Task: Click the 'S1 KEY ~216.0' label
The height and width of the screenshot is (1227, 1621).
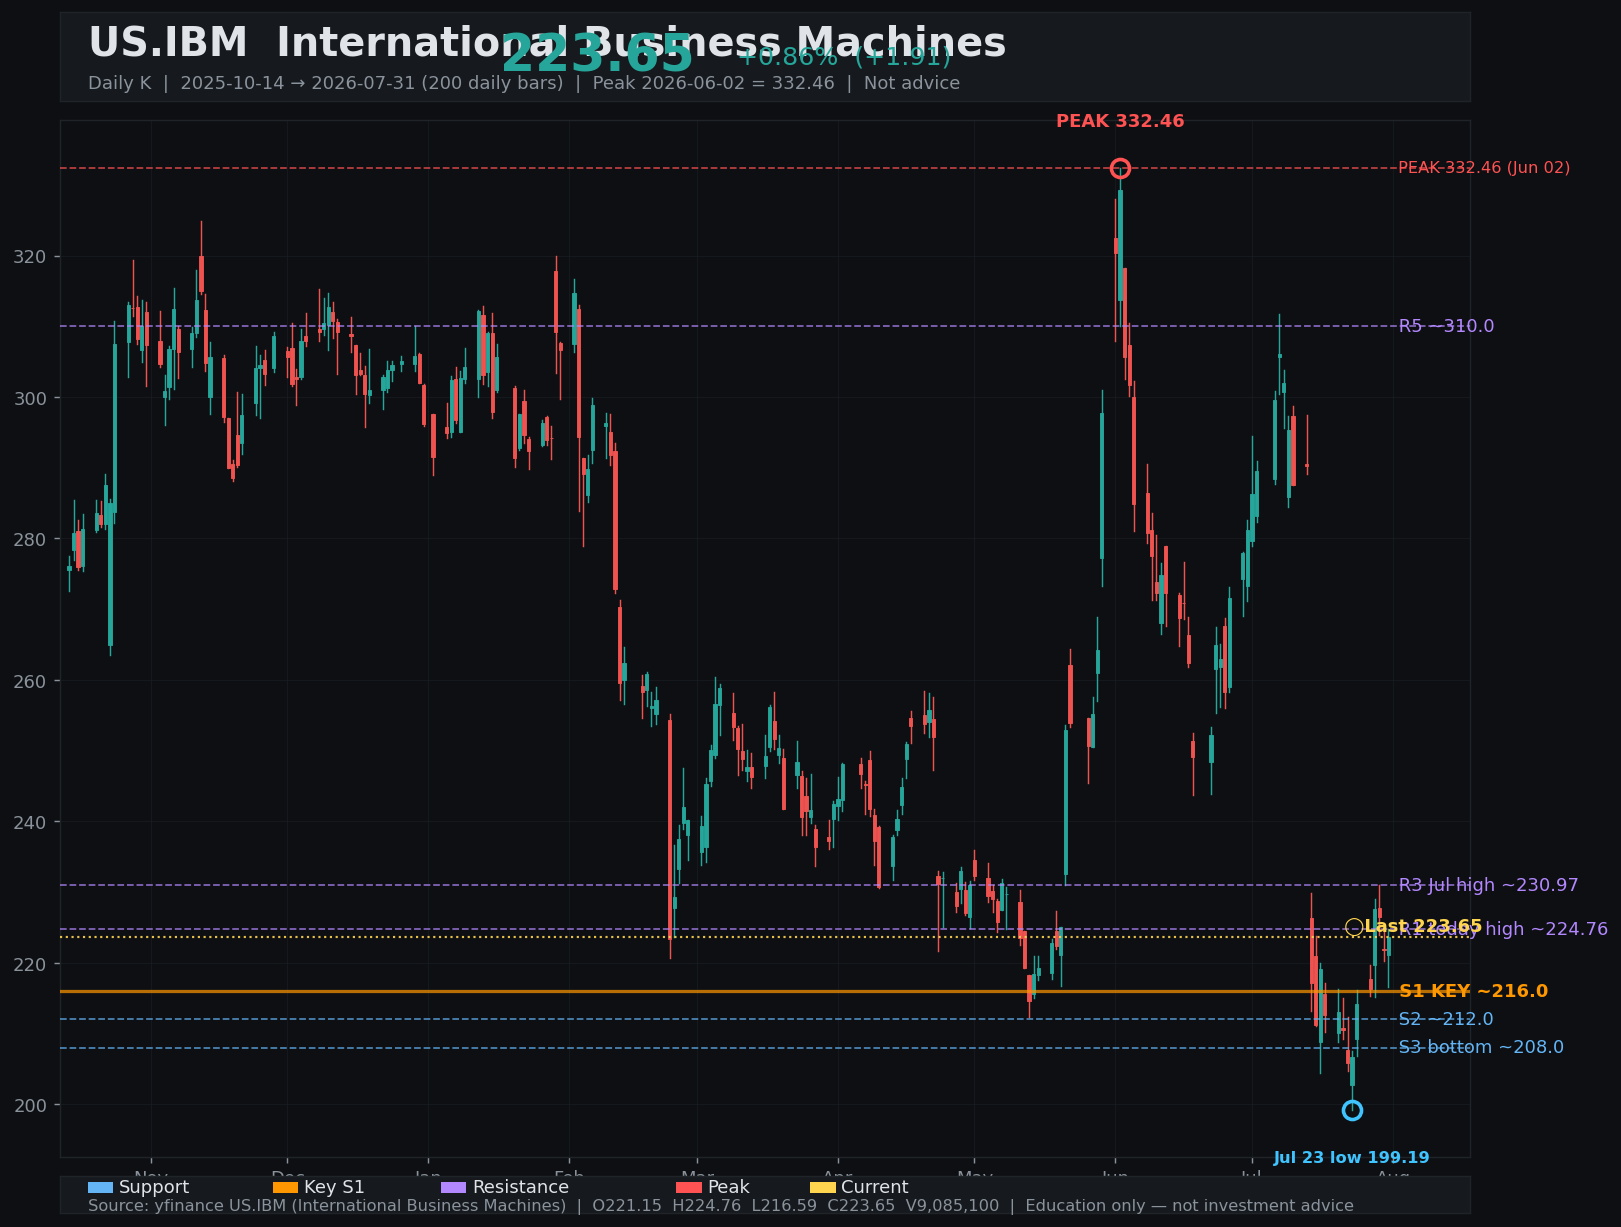Action: 1473,991
